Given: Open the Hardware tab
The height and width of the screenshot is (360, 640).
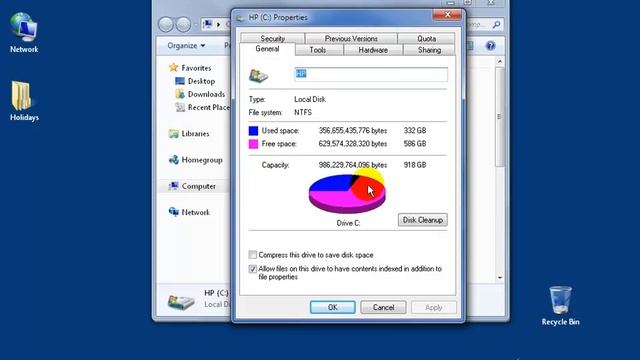Looking at the screenshot, I should pyautogui.click(x=373, y=50).
